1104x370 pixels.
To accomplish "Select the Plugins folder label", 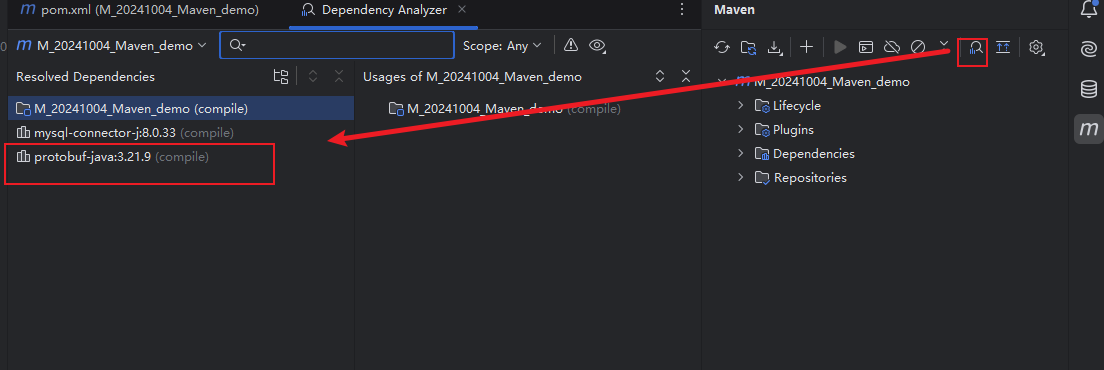I will [794, 129].
